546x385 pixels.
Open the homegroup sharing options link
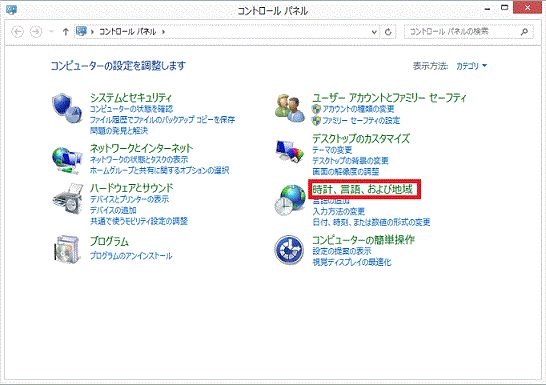pos(159,171)
